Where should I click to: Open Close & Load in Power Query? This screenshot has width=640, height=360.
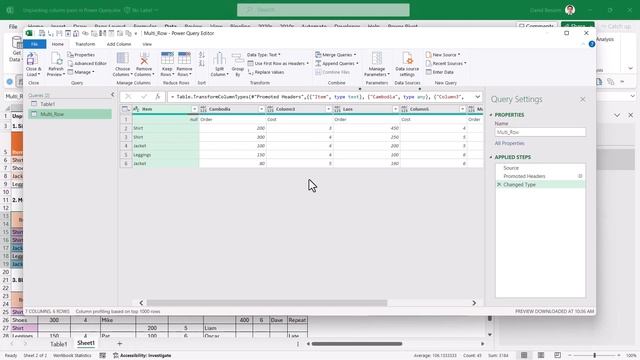33,64
